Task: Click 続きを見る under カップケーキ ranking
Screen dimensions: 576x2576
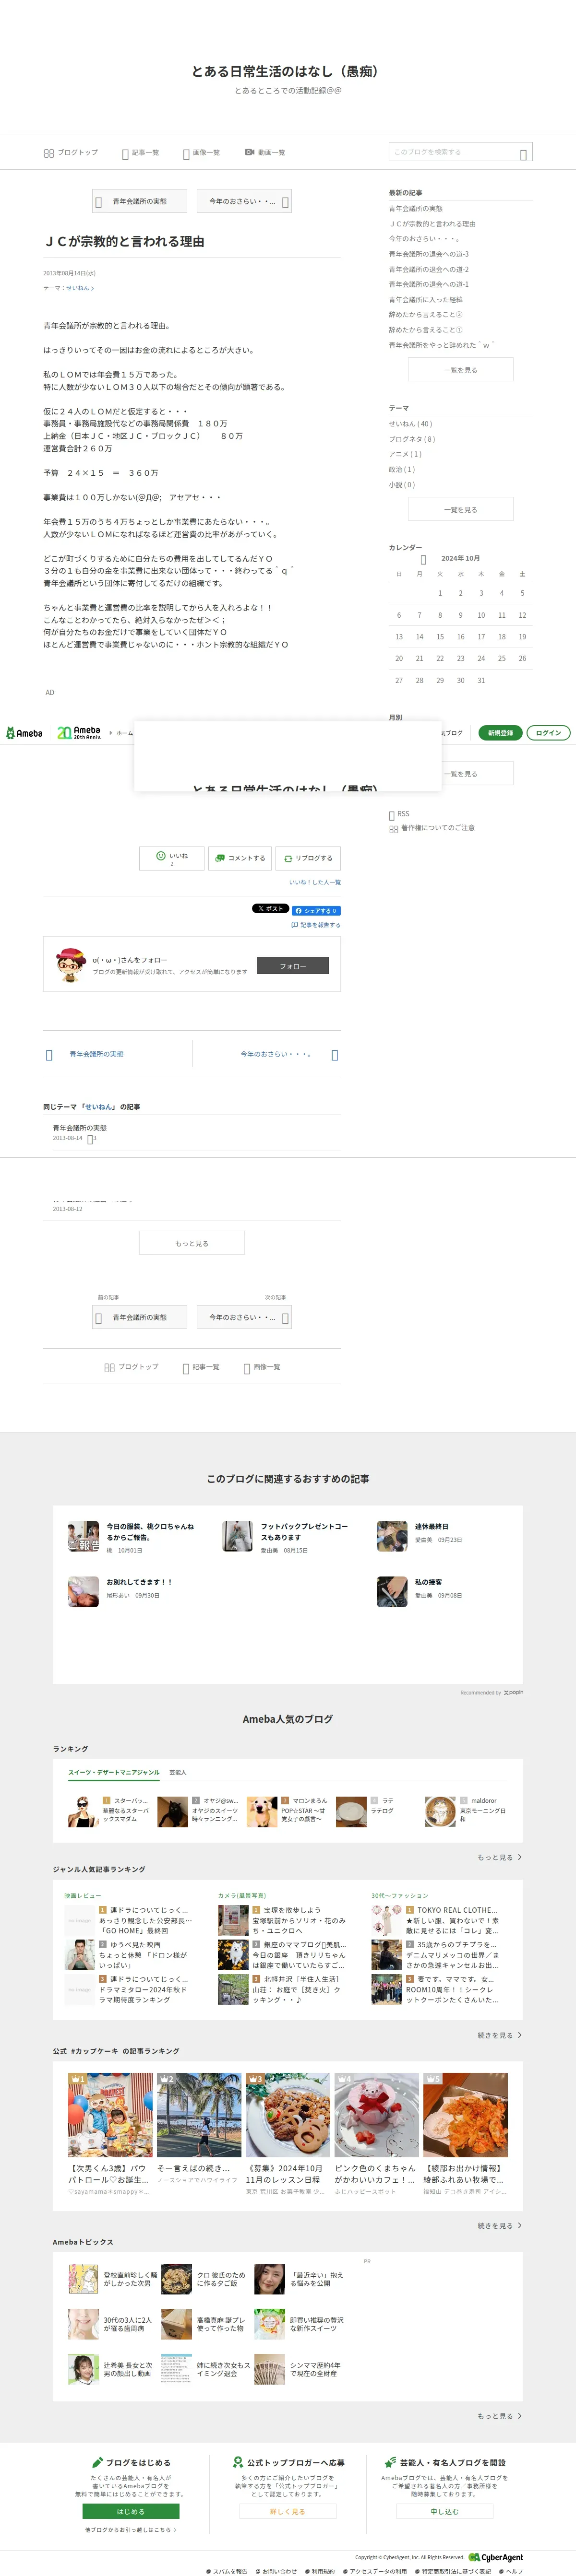Action: (x=499, y=2226)
